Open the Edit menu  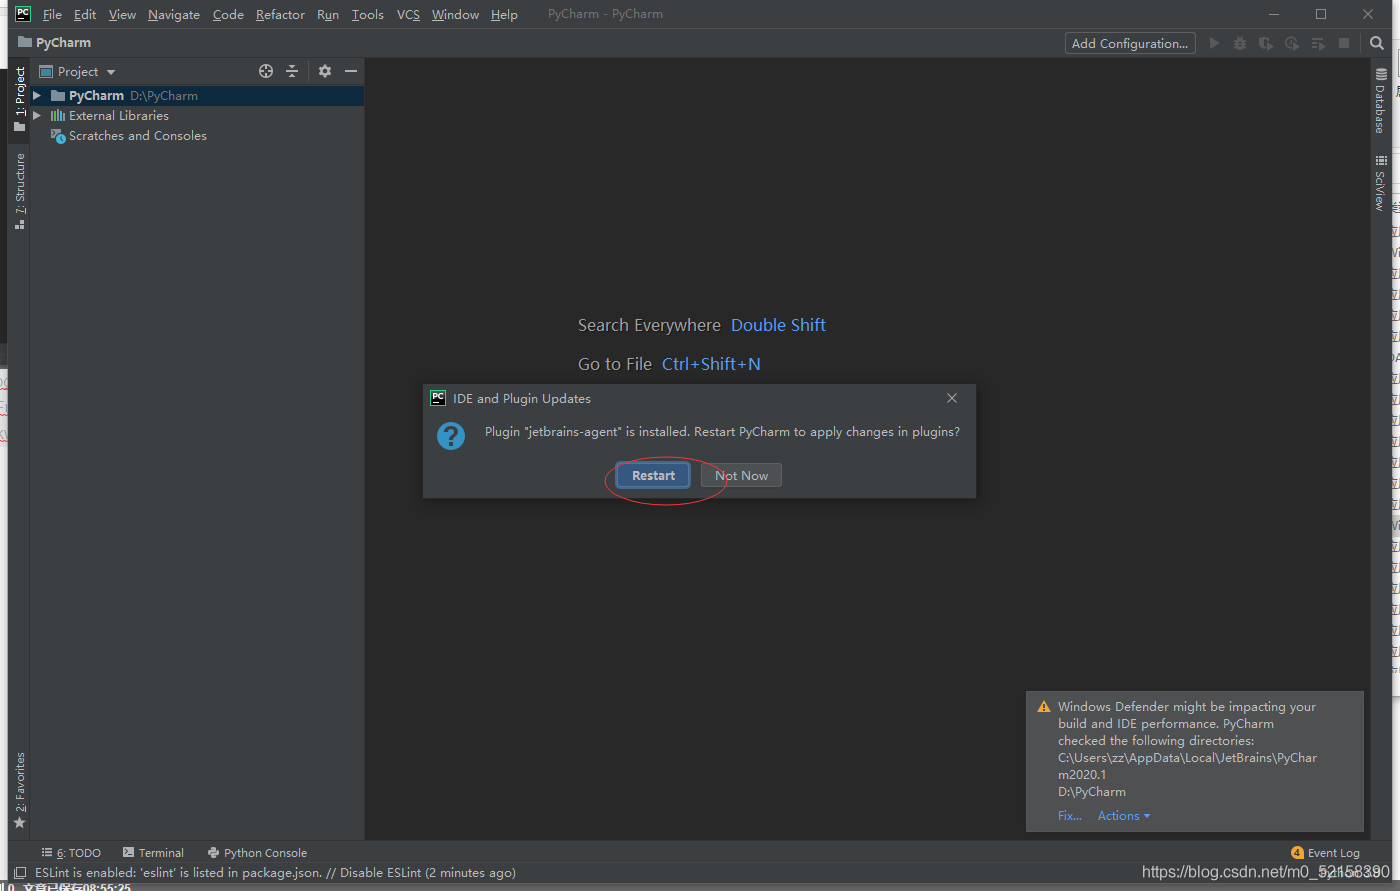pyautogui.click(x=85, y=14)
